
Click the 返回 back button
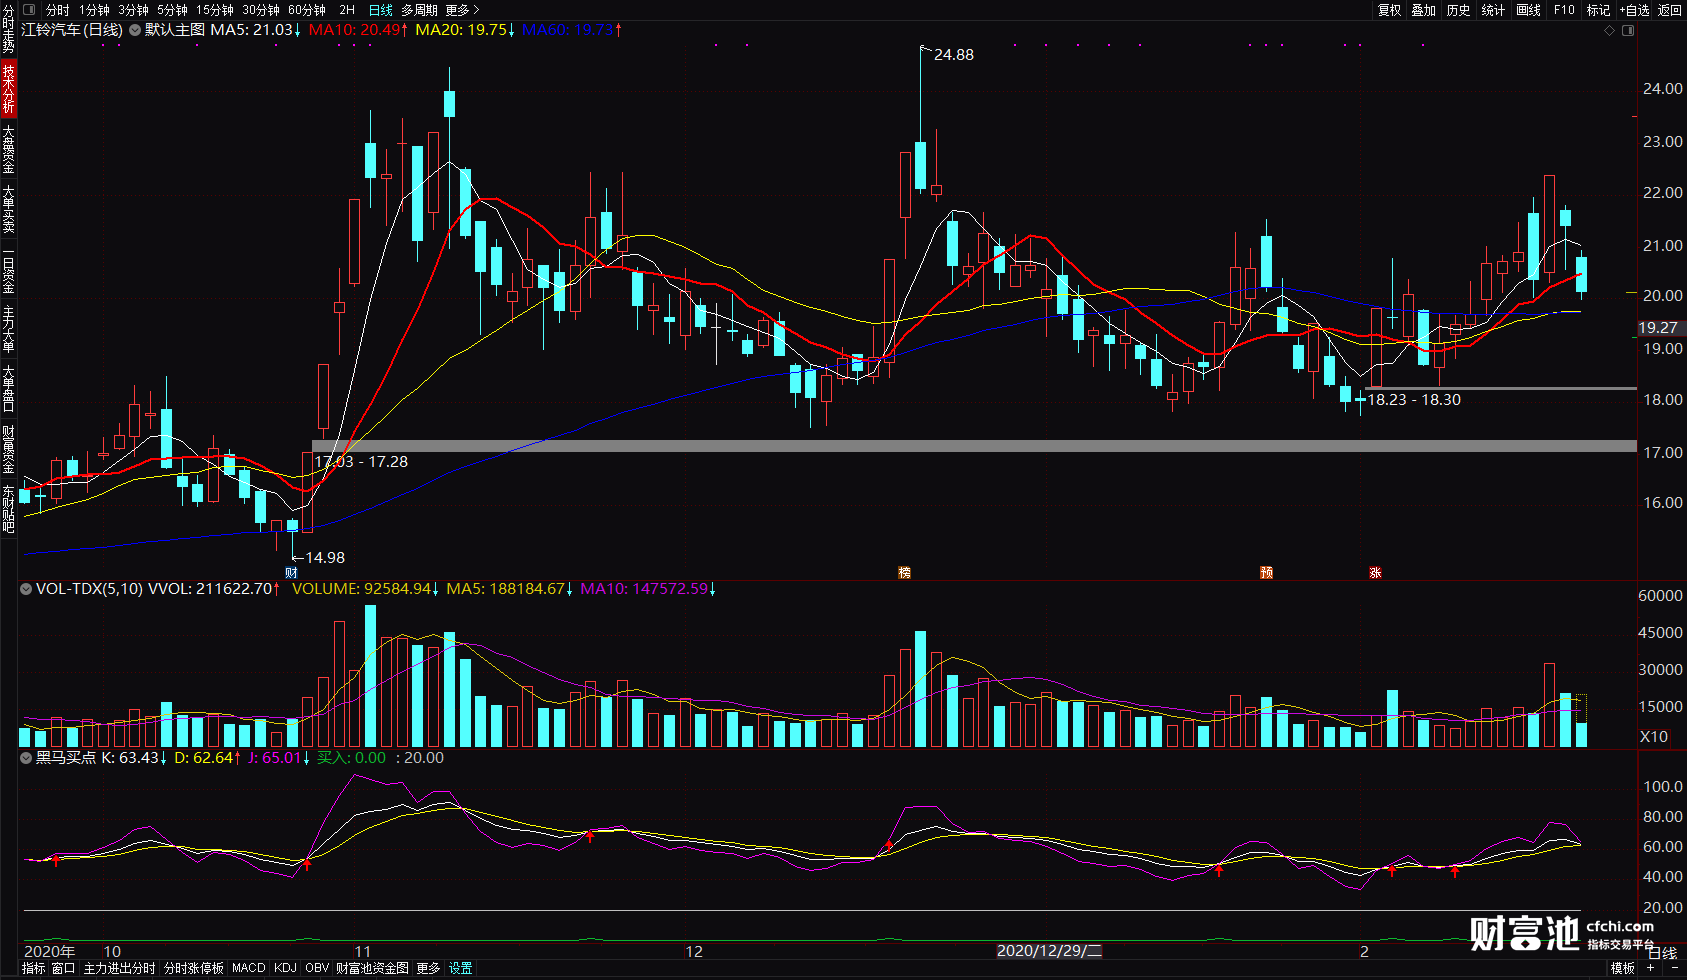click(1670, 10)
